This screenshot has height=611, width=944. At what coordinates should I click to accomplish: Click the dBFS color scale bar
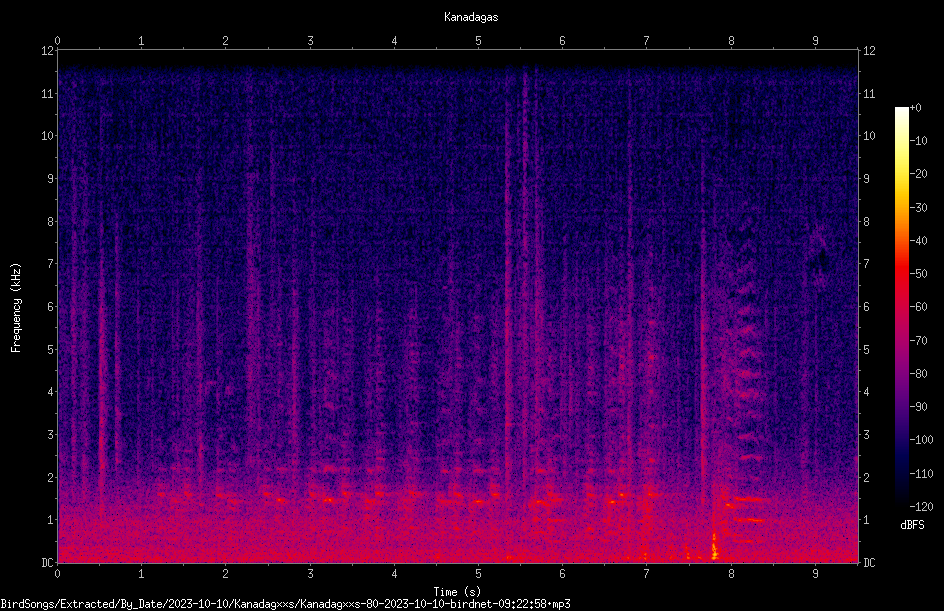[x=901, y=306]
